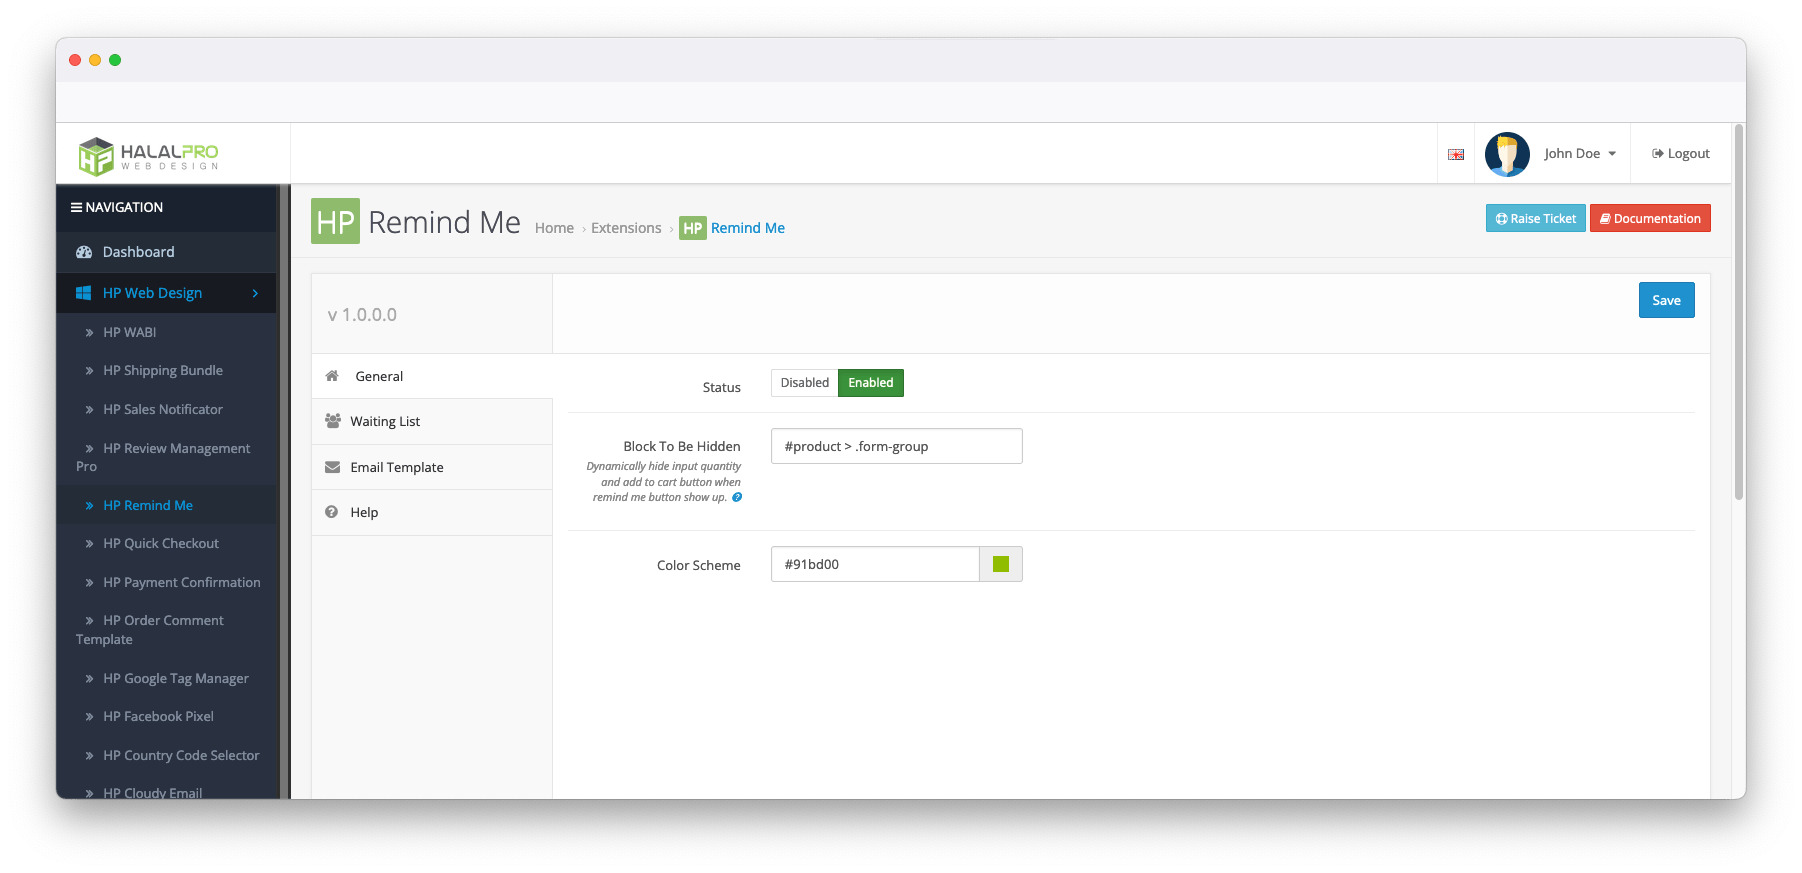Image resolution: width=1802 pixels, height=873 pixels.
Task: Click the NAVIGATION header label
Action: tap(124, 208)
